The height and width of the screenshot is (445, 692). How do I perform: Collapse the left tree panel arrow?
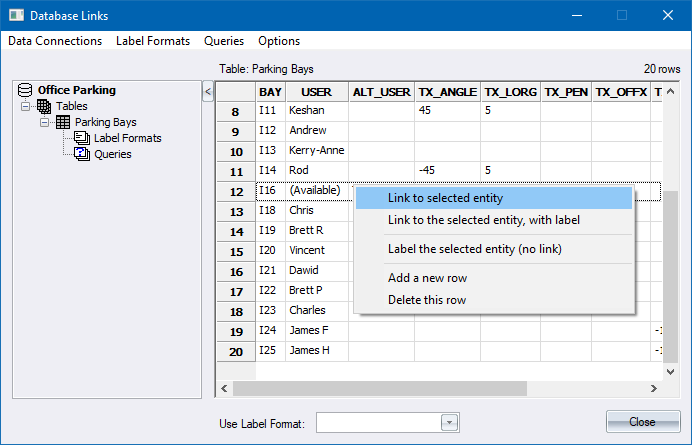click(208, 92)
